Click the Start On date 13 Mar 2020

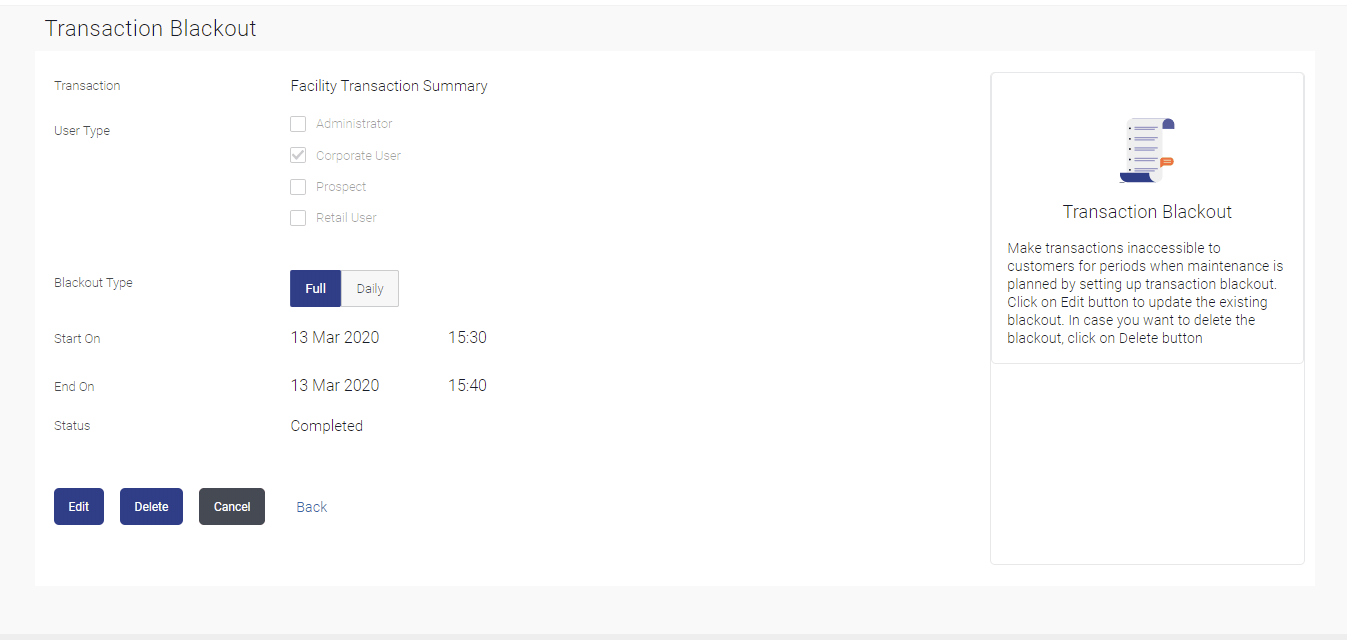coord(335,337)
